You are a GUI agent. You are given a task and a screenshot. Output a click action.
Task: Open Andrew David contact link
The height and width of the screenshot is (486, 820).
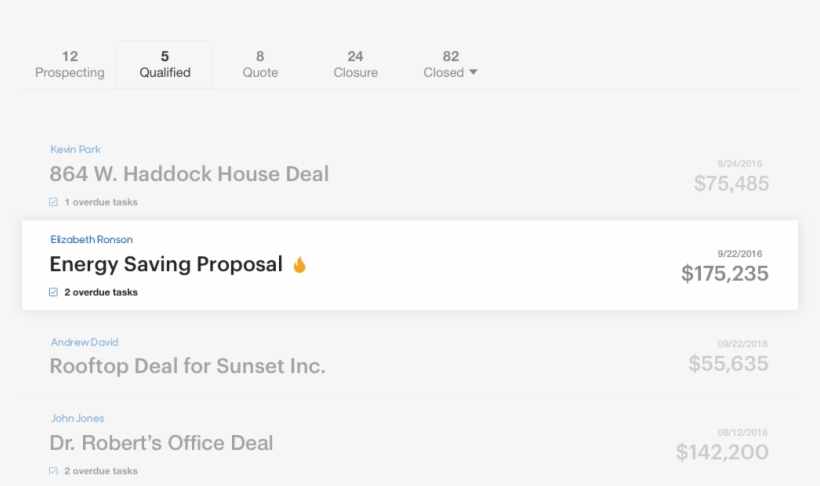[x=84, y=342]
